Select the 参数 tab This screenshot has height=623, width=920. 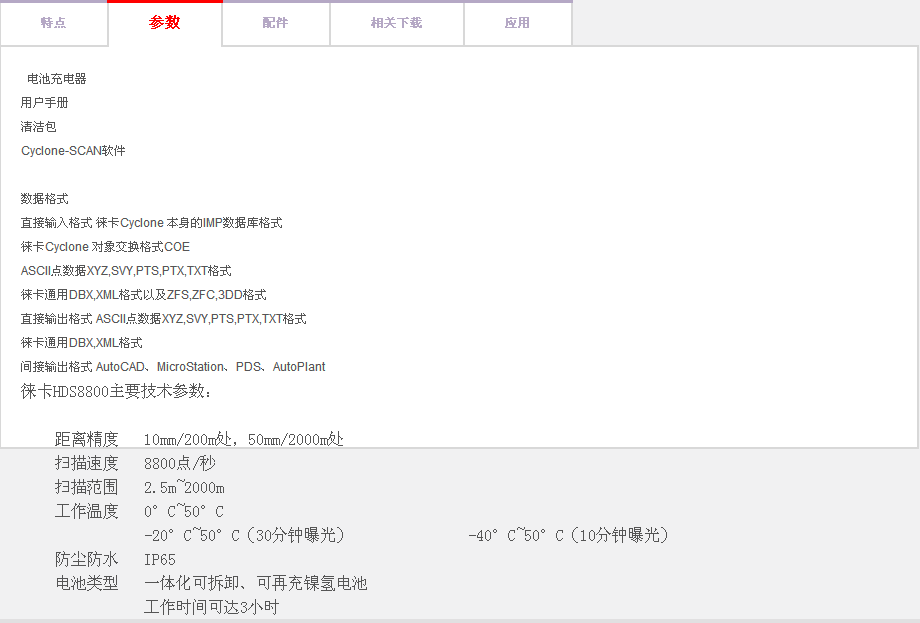[x=165, y=23]
